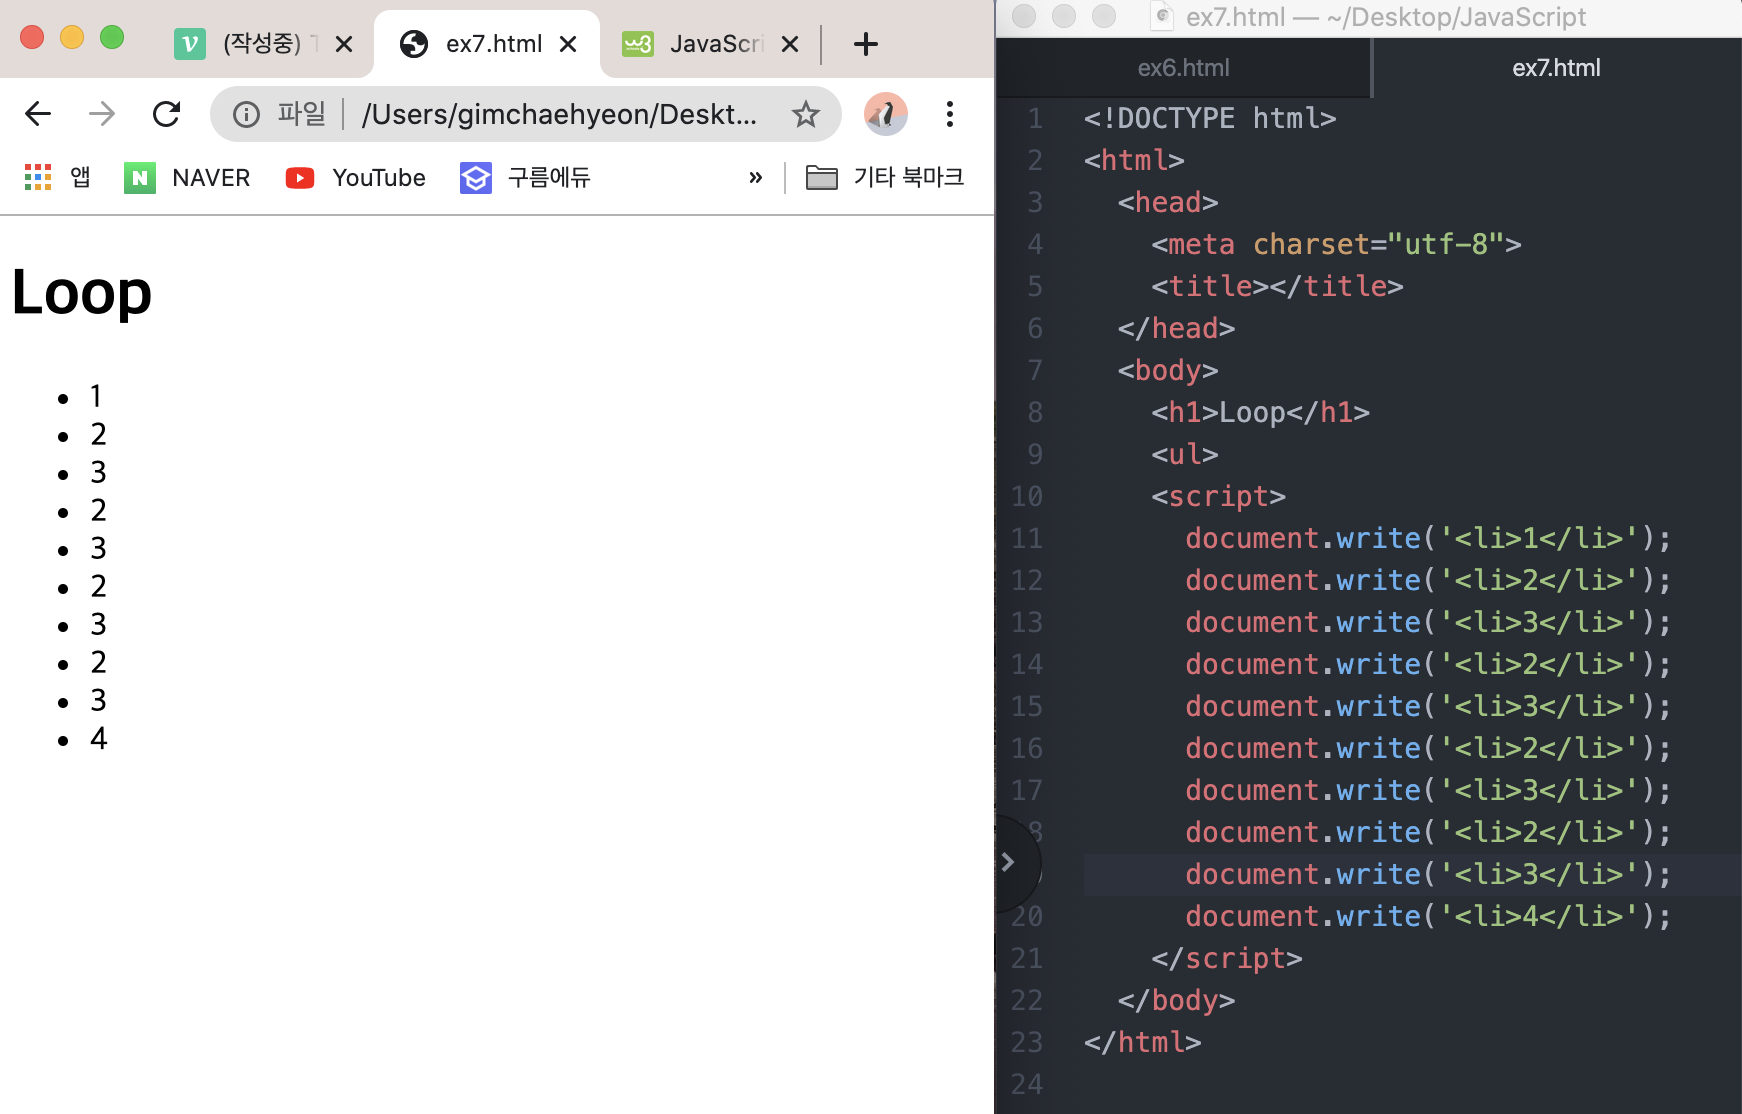Click the <ul> tag in the code
This screenshot has width=1742, height=1114.
coord(1185,454)
